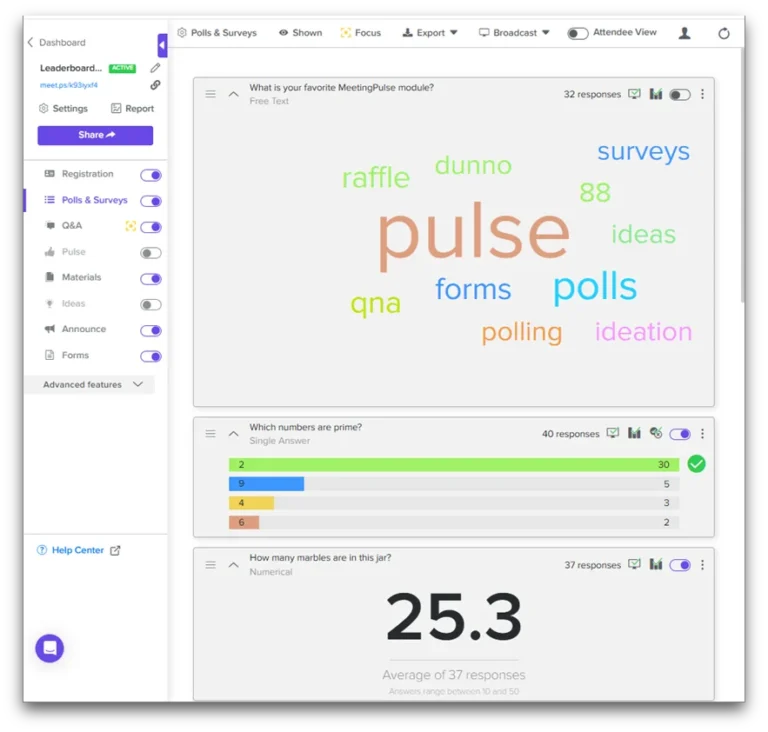Viewport: 768px width, 732px height.
Task: Click the yellow bar for answer 4
Action: [251, 503]
